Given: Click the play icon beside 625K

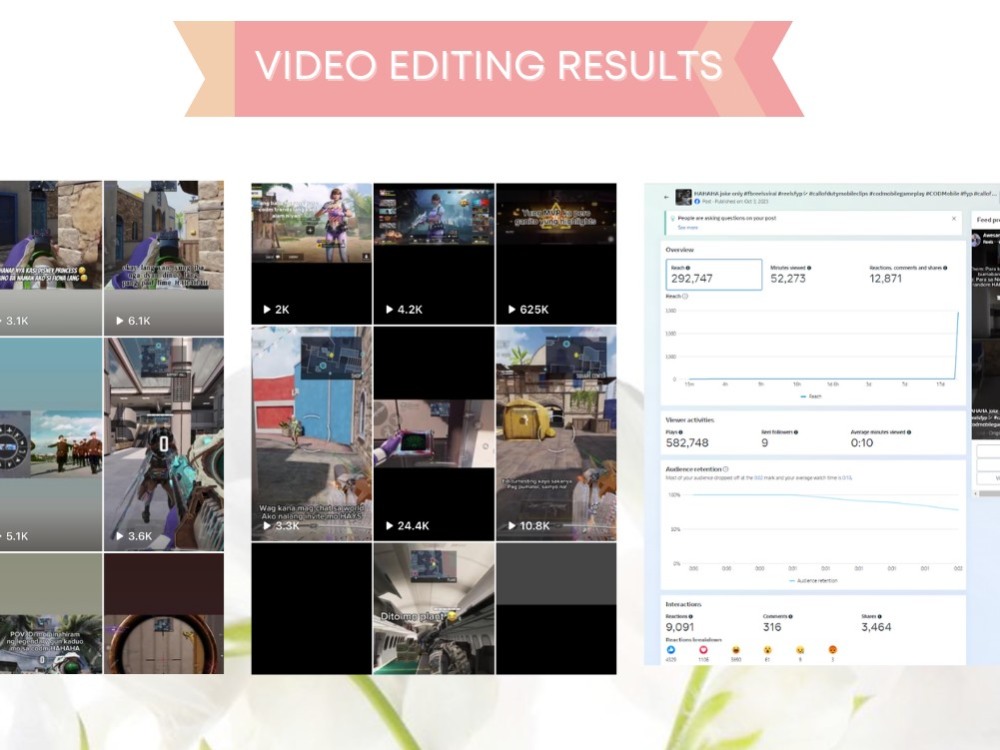Looking at the screenshot, I should [511, 309].
